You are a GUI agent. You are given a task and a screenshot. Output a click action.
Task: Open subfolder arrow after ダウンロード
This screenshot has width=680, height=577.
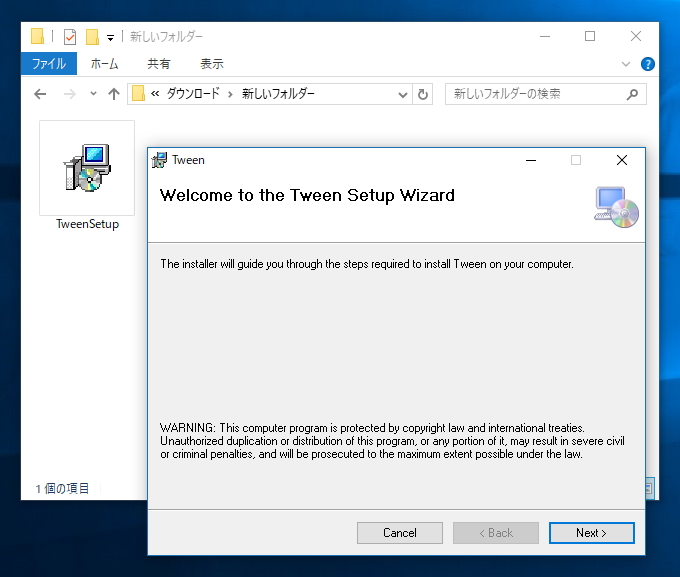point(230,94)
